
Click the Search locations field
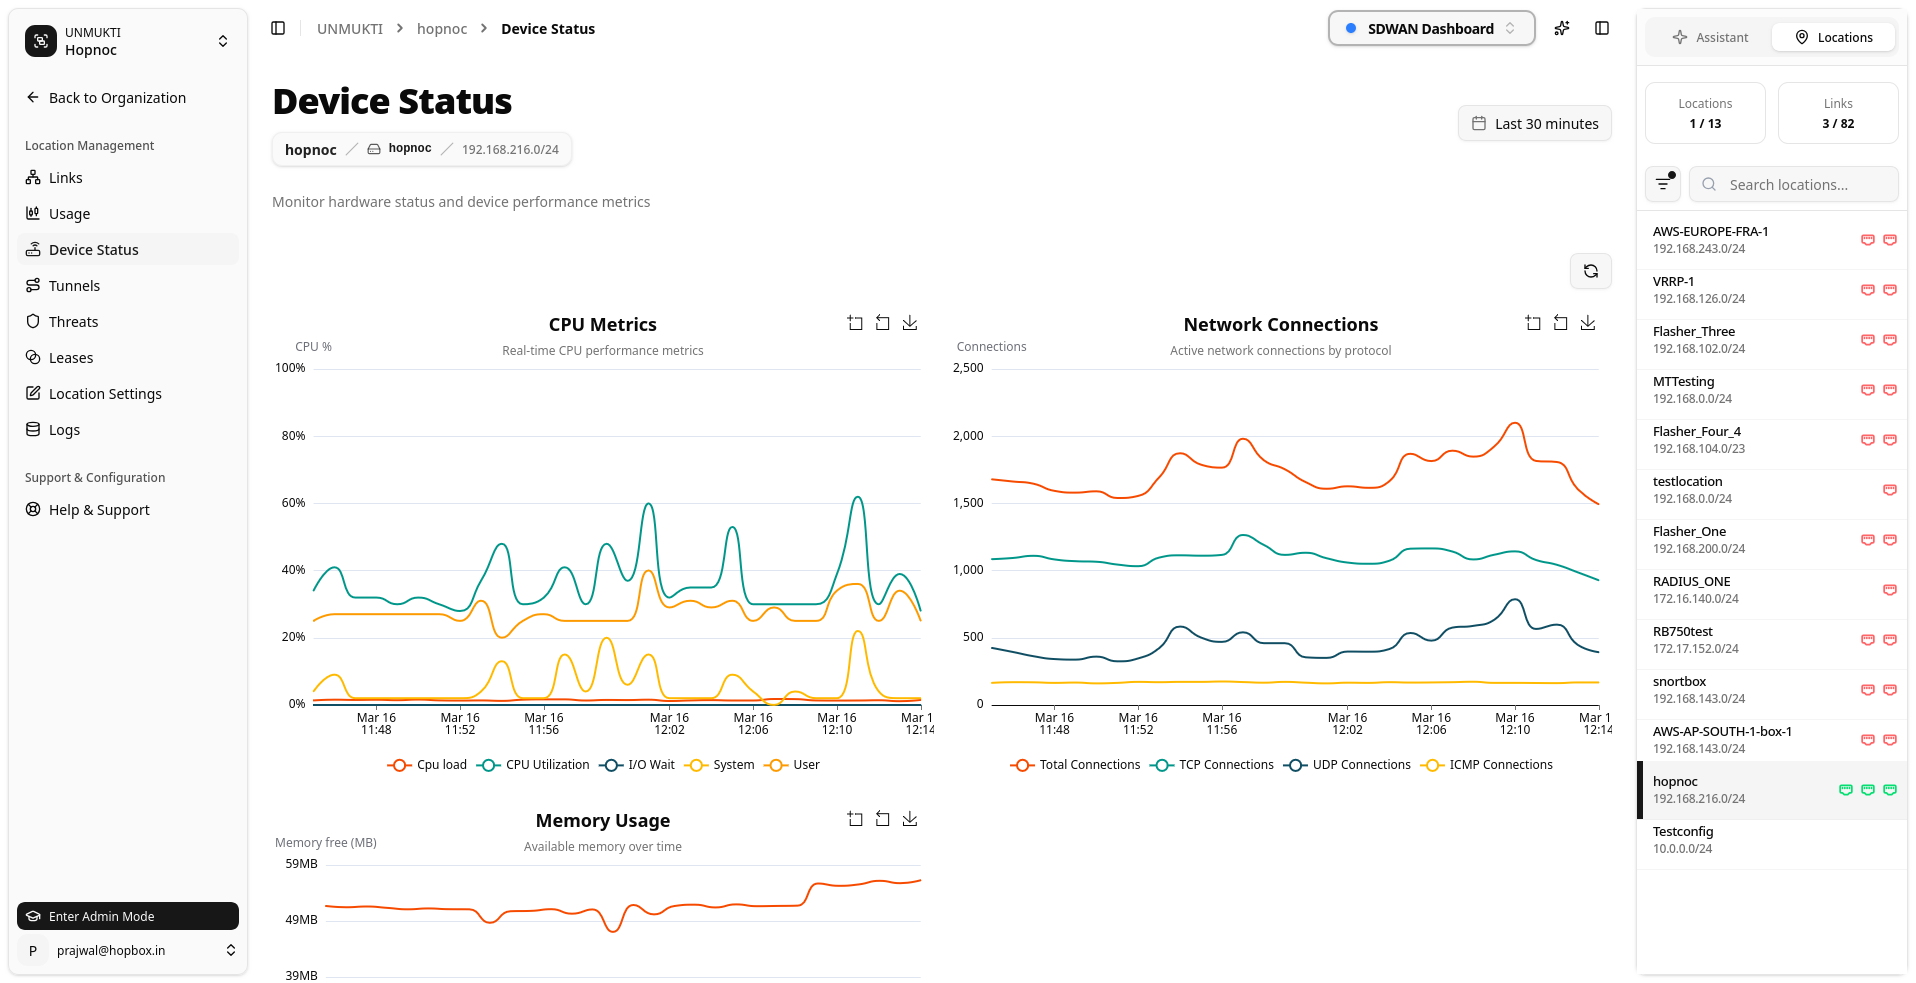pyautogui.click(x=1793, y=184)
